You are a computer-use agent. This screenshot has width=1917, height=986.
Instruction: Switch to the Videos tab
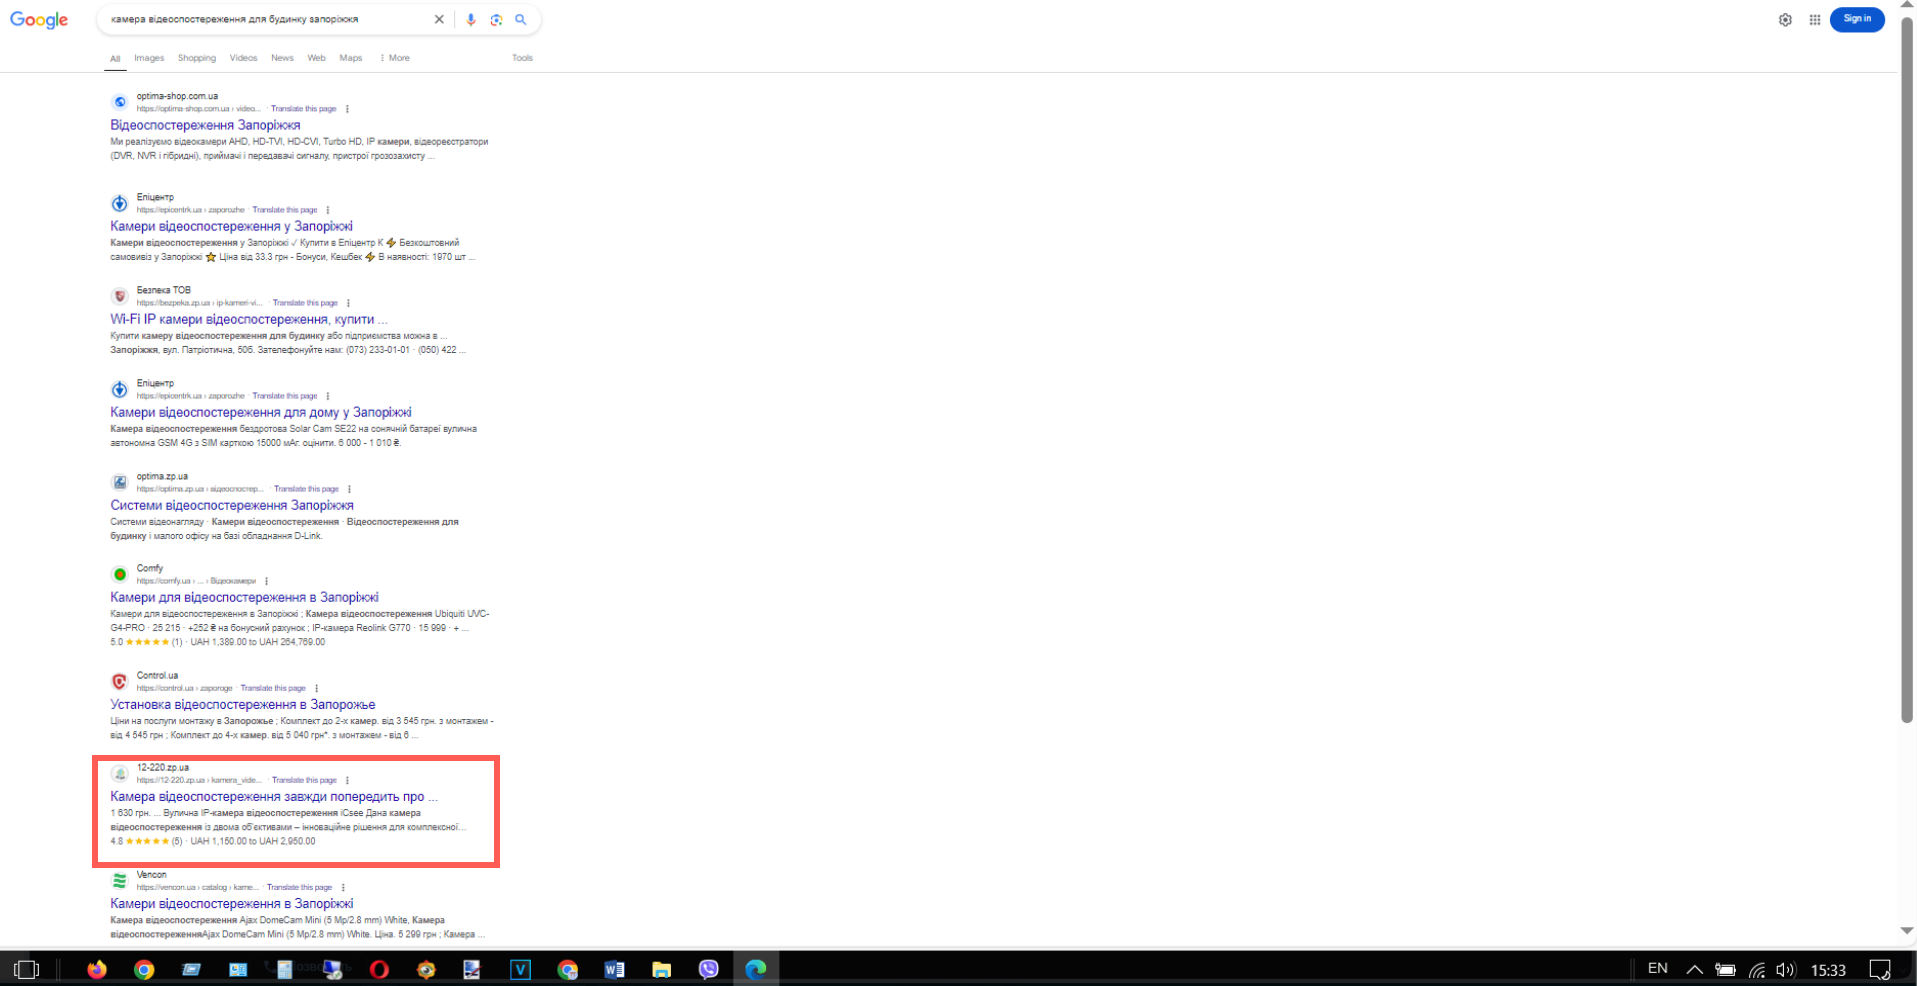(x=243, y=58)
